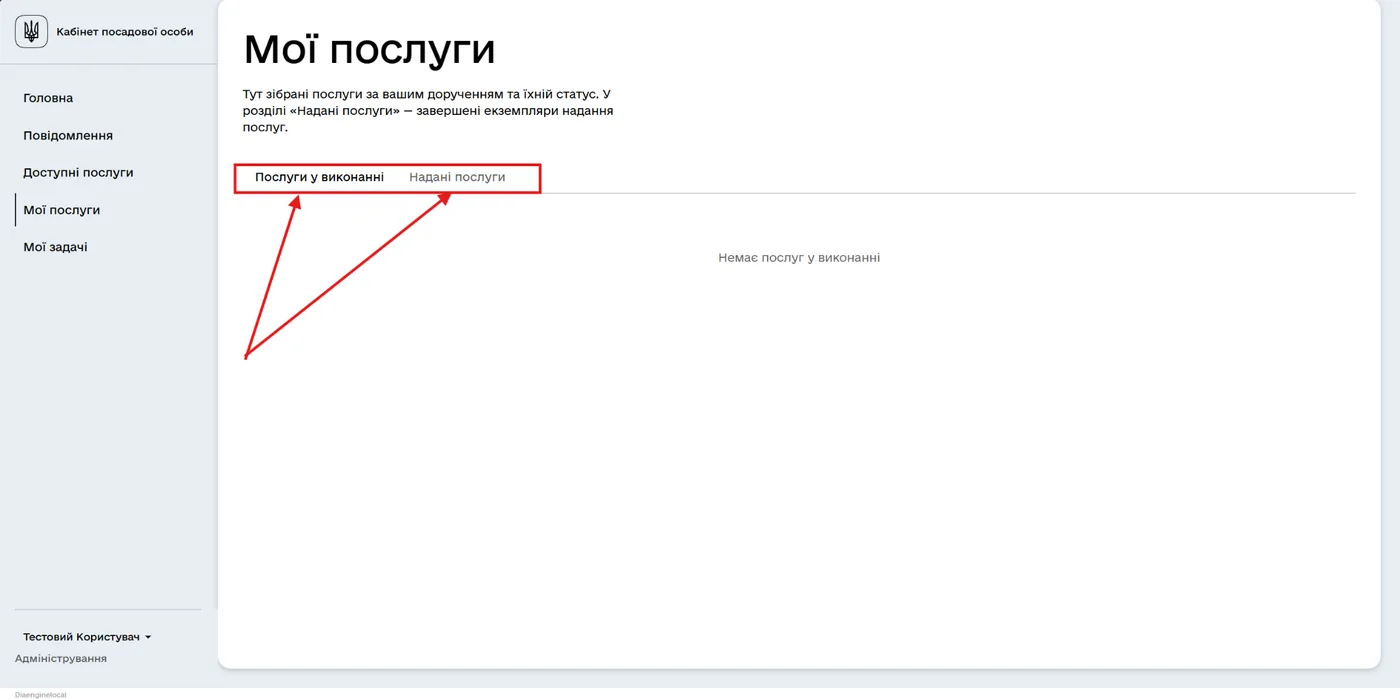Click the description text starting Тут зібрані послуги

tap(428, 111)
